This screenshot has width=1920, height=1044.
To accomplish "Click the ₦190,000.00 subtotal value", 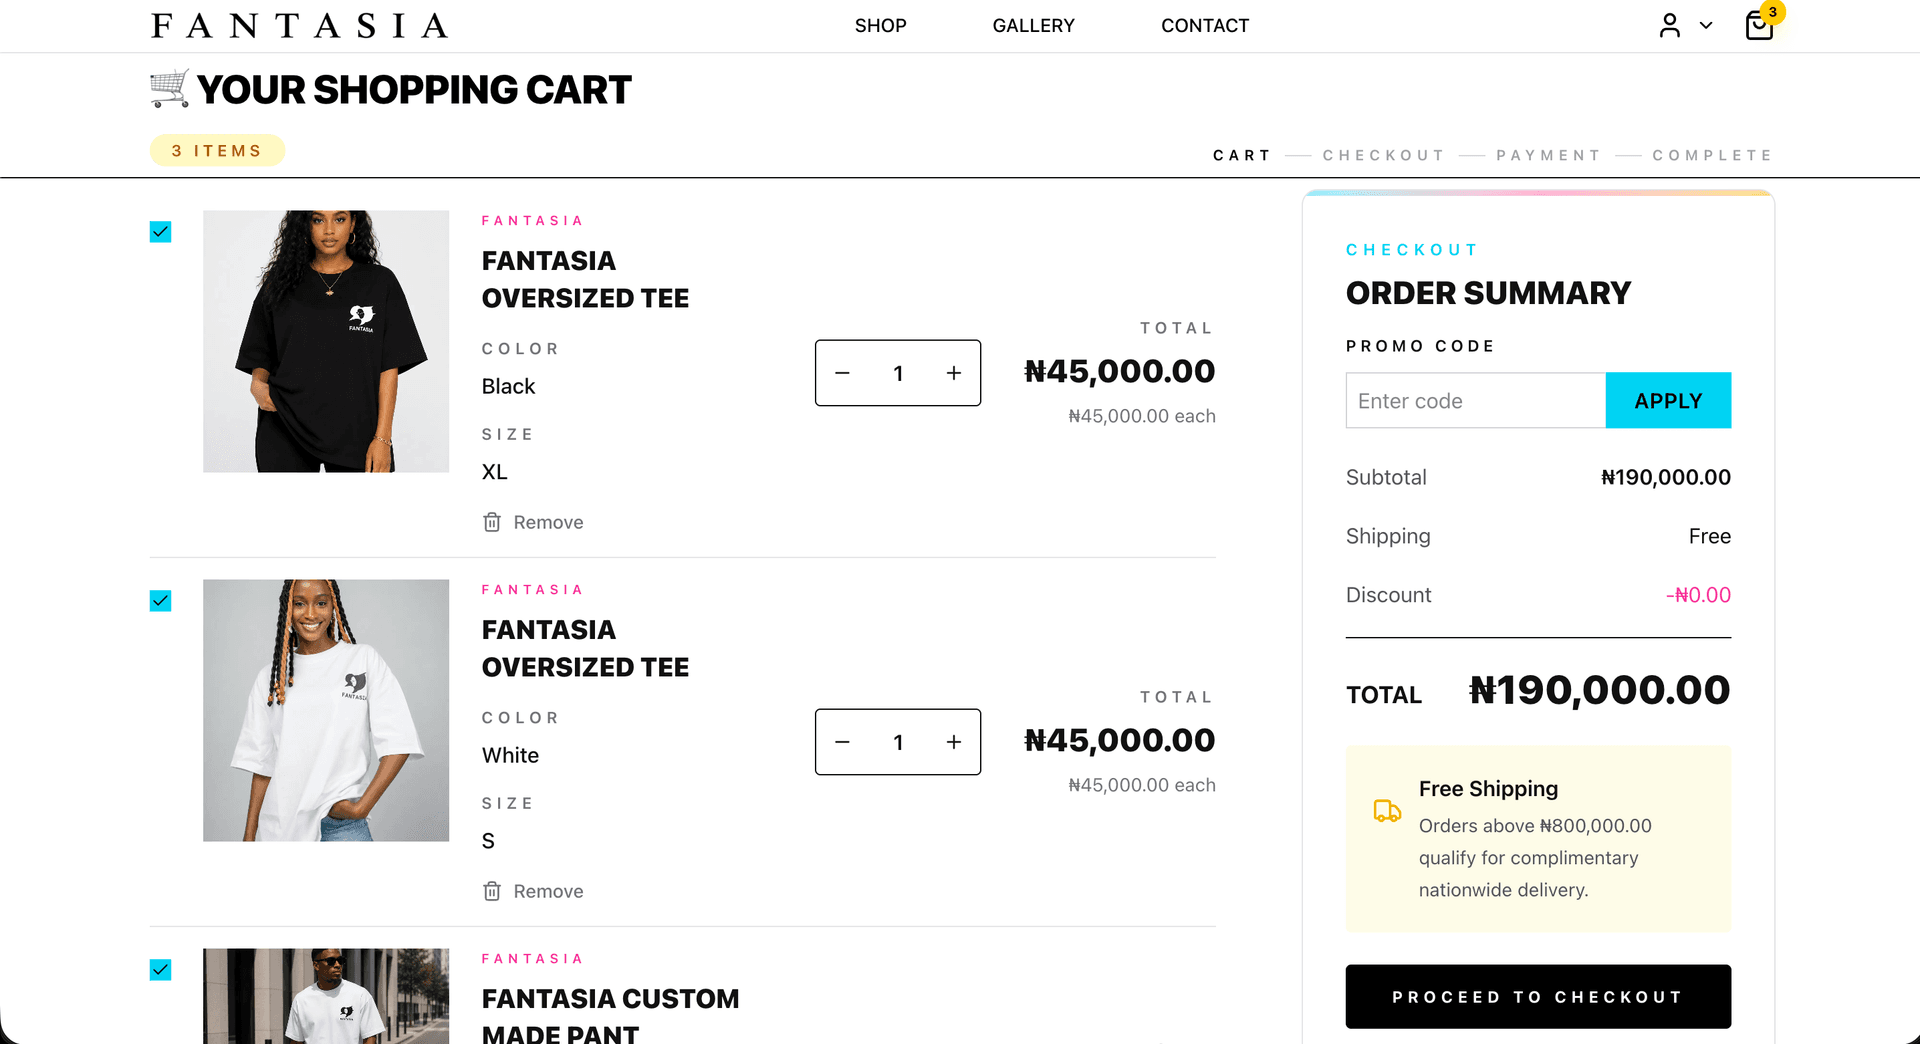I will coord(1665,478).
